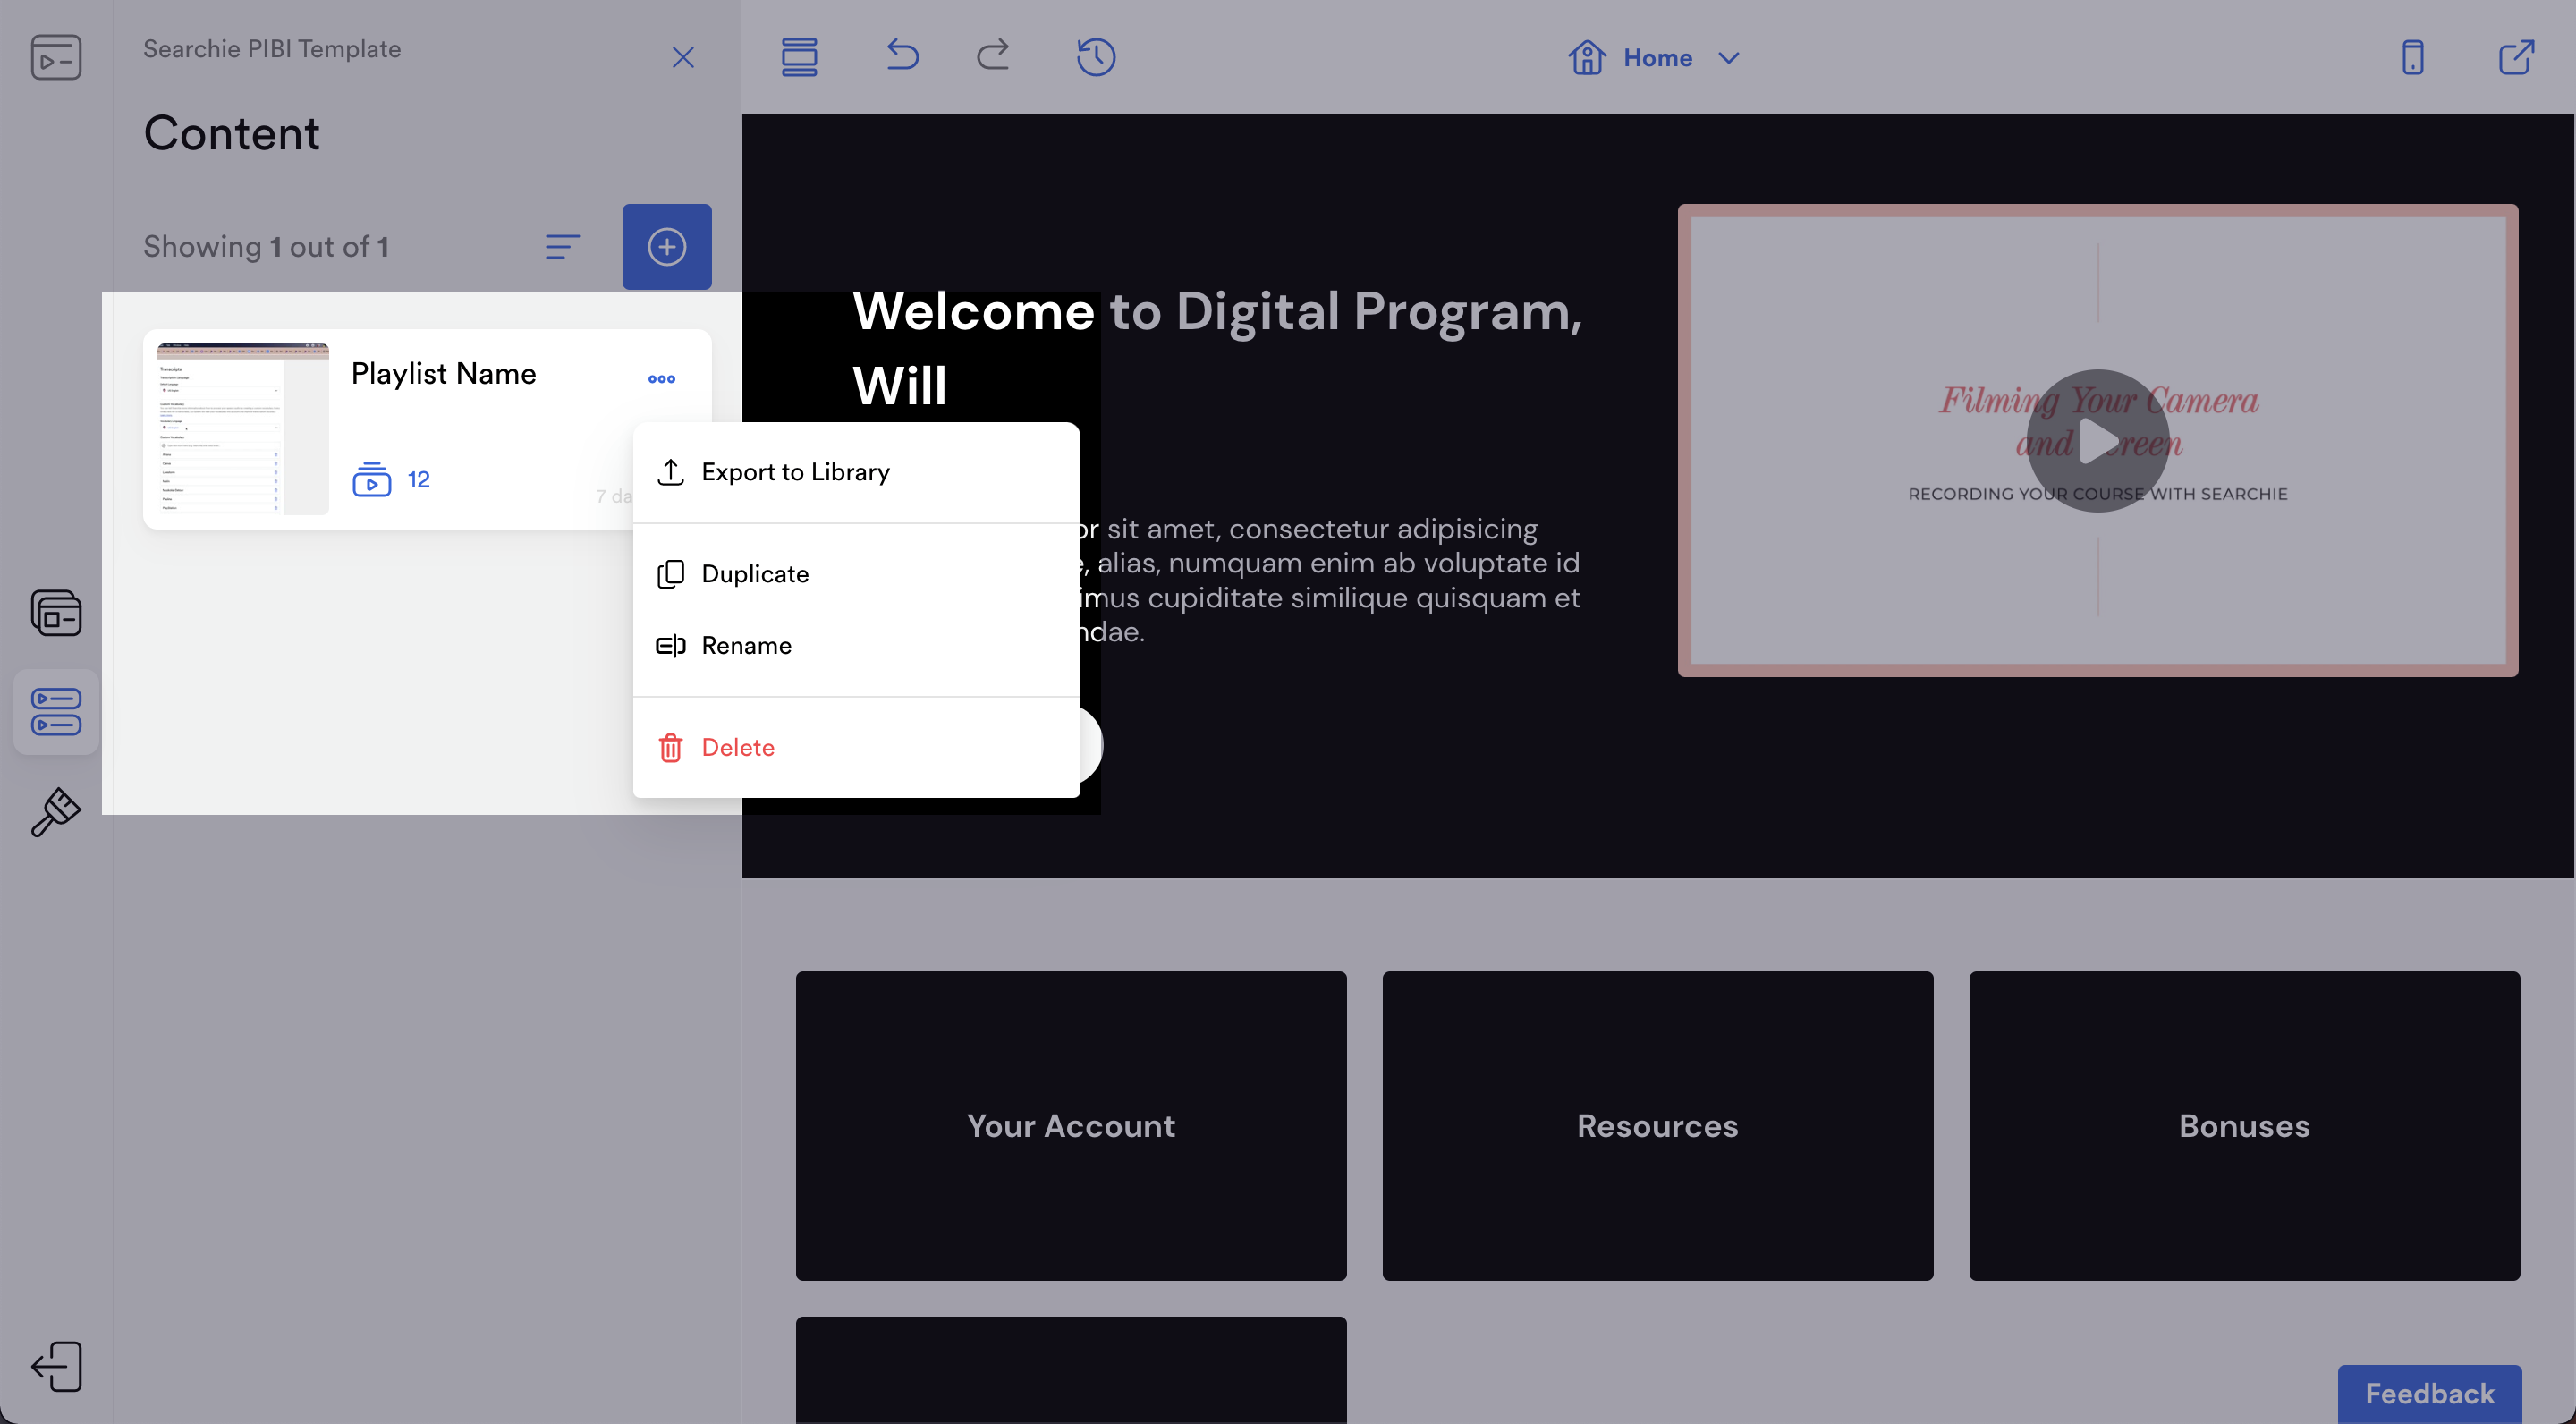Switch to mobile preview icon
This screenshot has width=2576, height=1424.
(x=2412, y=57)
